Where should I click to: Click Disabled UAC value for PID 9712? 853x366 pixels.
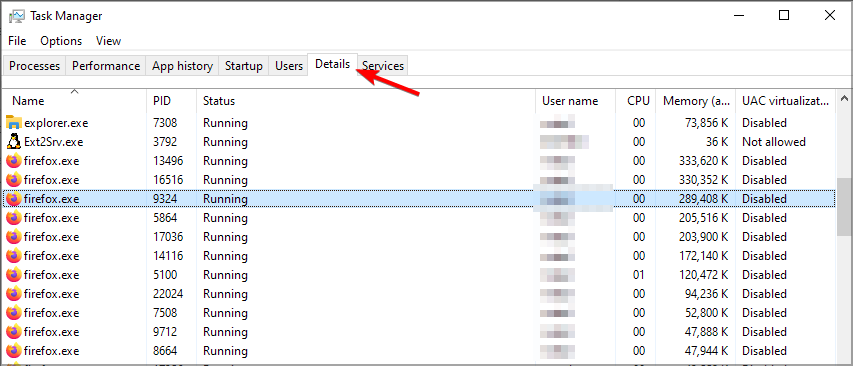tap(764, 332)
